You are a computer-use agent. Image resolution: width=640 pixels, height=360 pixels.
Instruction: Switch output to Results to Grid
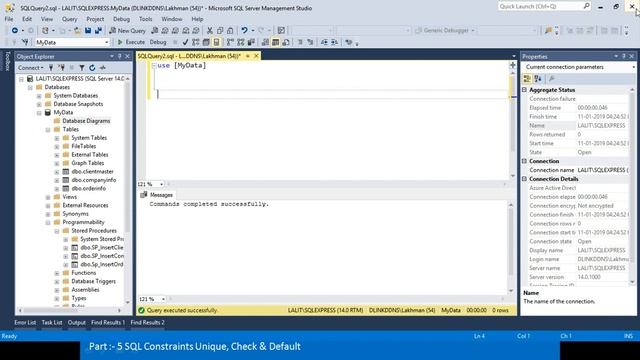coord(276,42)
